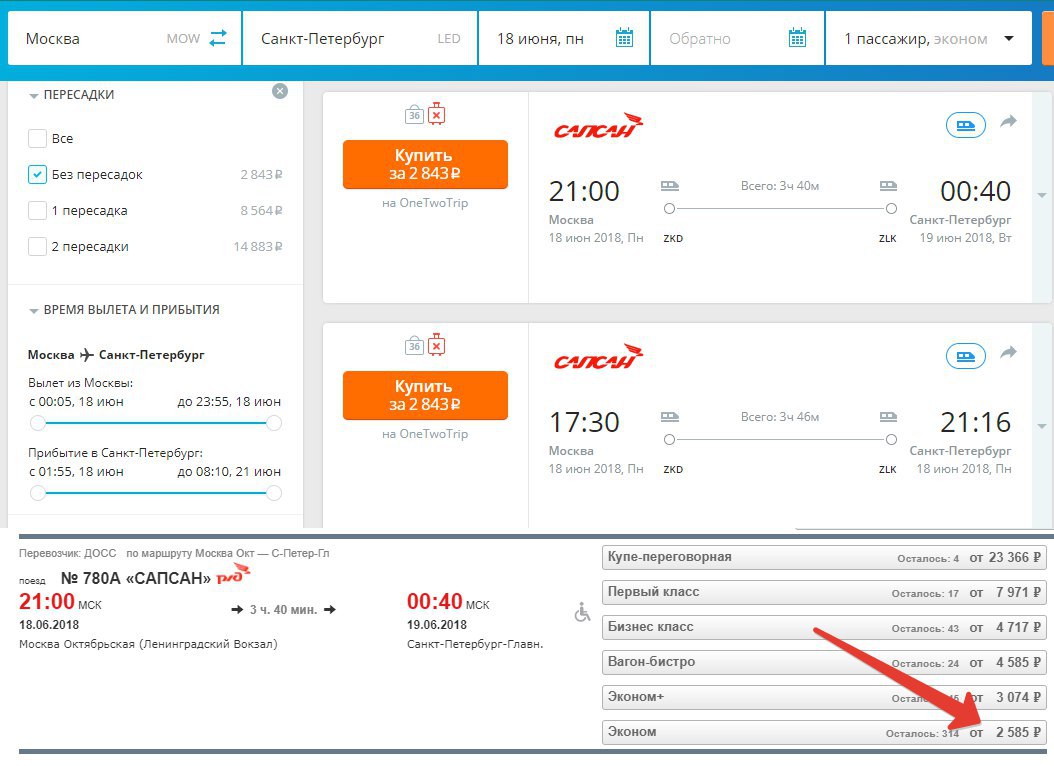Click price 8 564 ₽ for 1 пересадка
This screenshot has height=766, width=1054.
261,211
